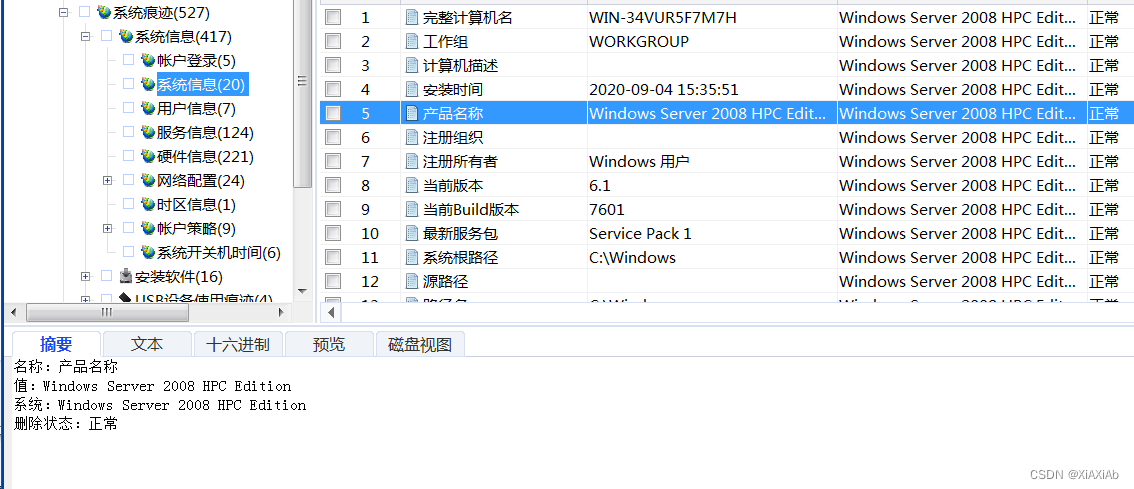Click document icon of 注册组织 row
The height and width of the screenshot is (489, 1134).
pos(412,137)
